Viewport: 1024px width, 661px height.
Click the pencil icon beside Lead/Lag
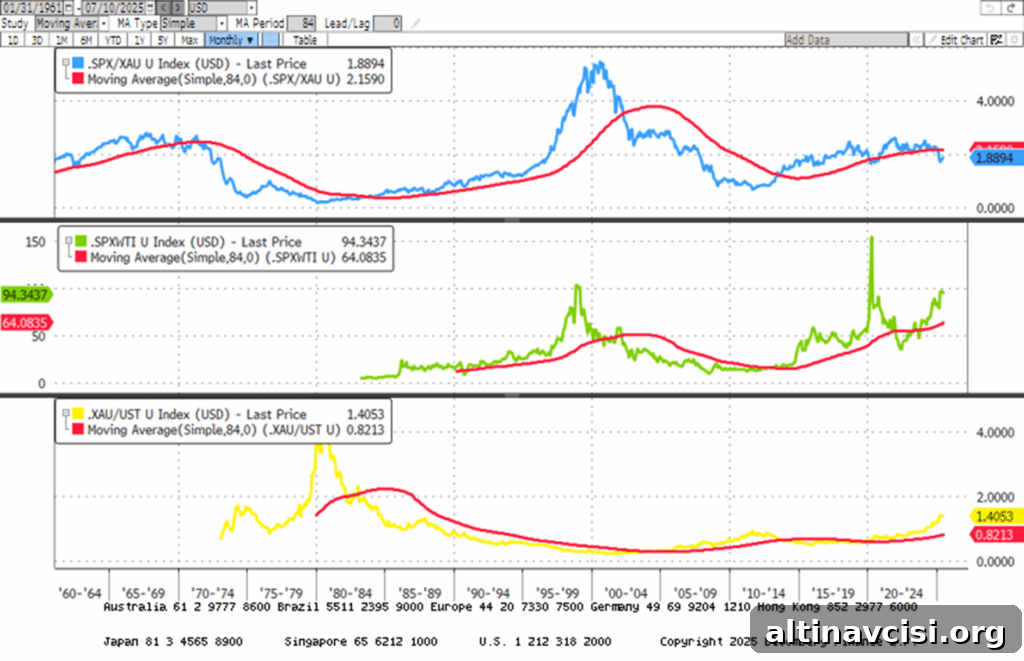415,24
